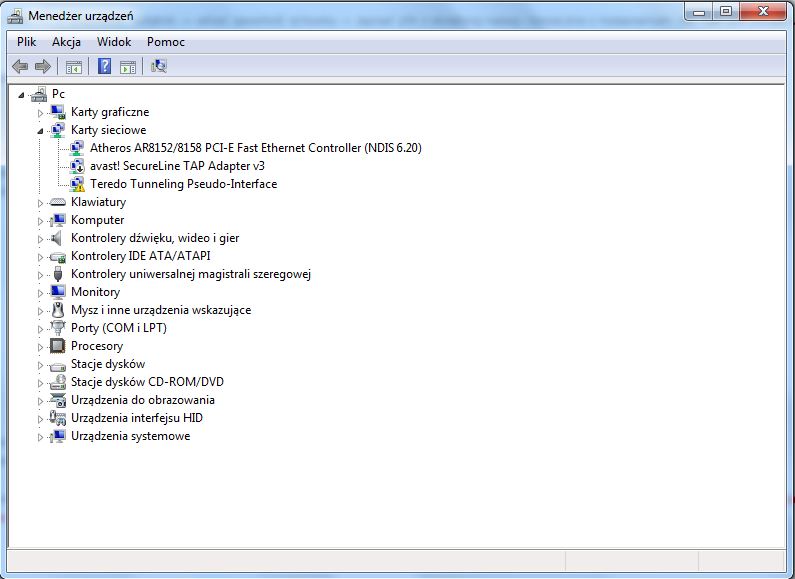Expand the Stacje dysków node
This screenshot has width=795, height=579.
tap(40, 365)
